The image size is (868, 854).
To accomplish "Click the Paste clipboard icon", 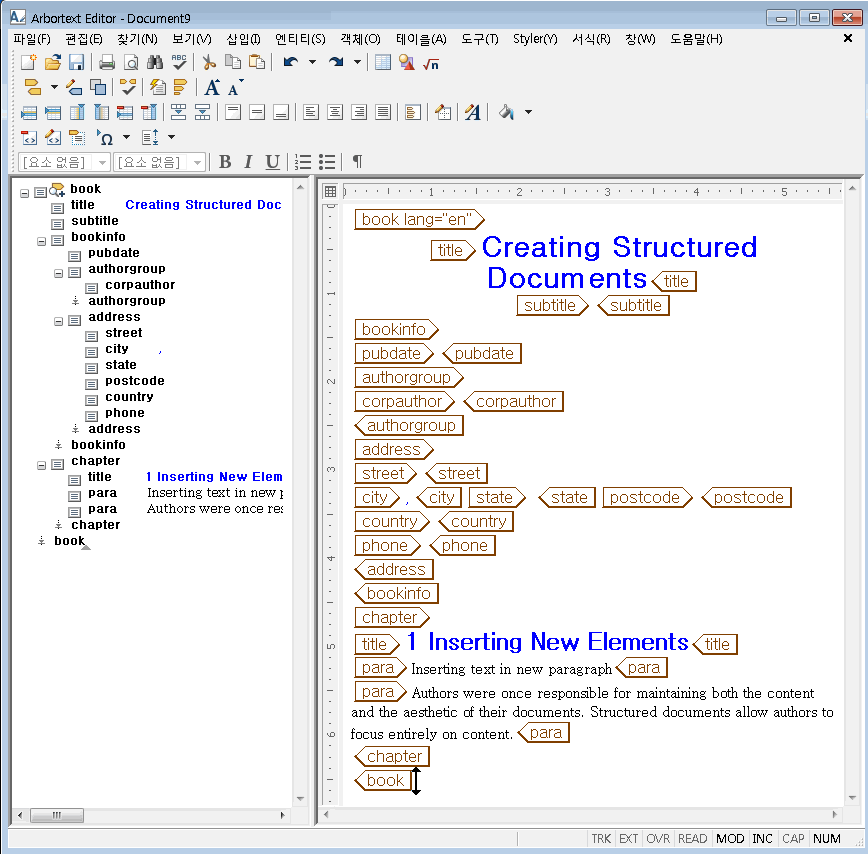I will coord(257,62).
